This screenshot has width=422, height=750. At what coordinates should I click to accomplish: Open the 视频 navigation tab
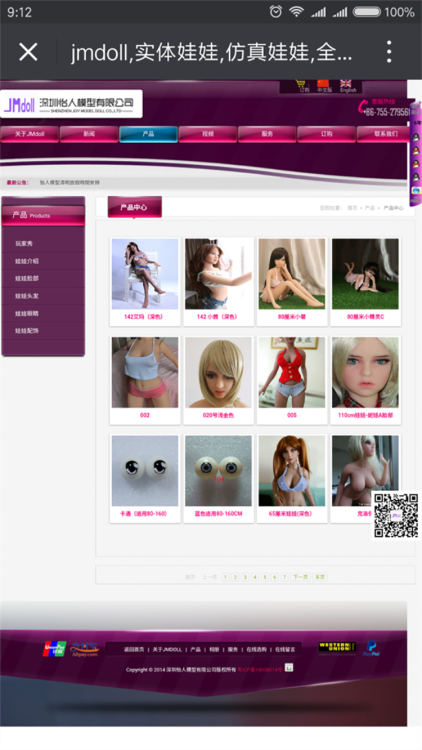click(208, 134)
